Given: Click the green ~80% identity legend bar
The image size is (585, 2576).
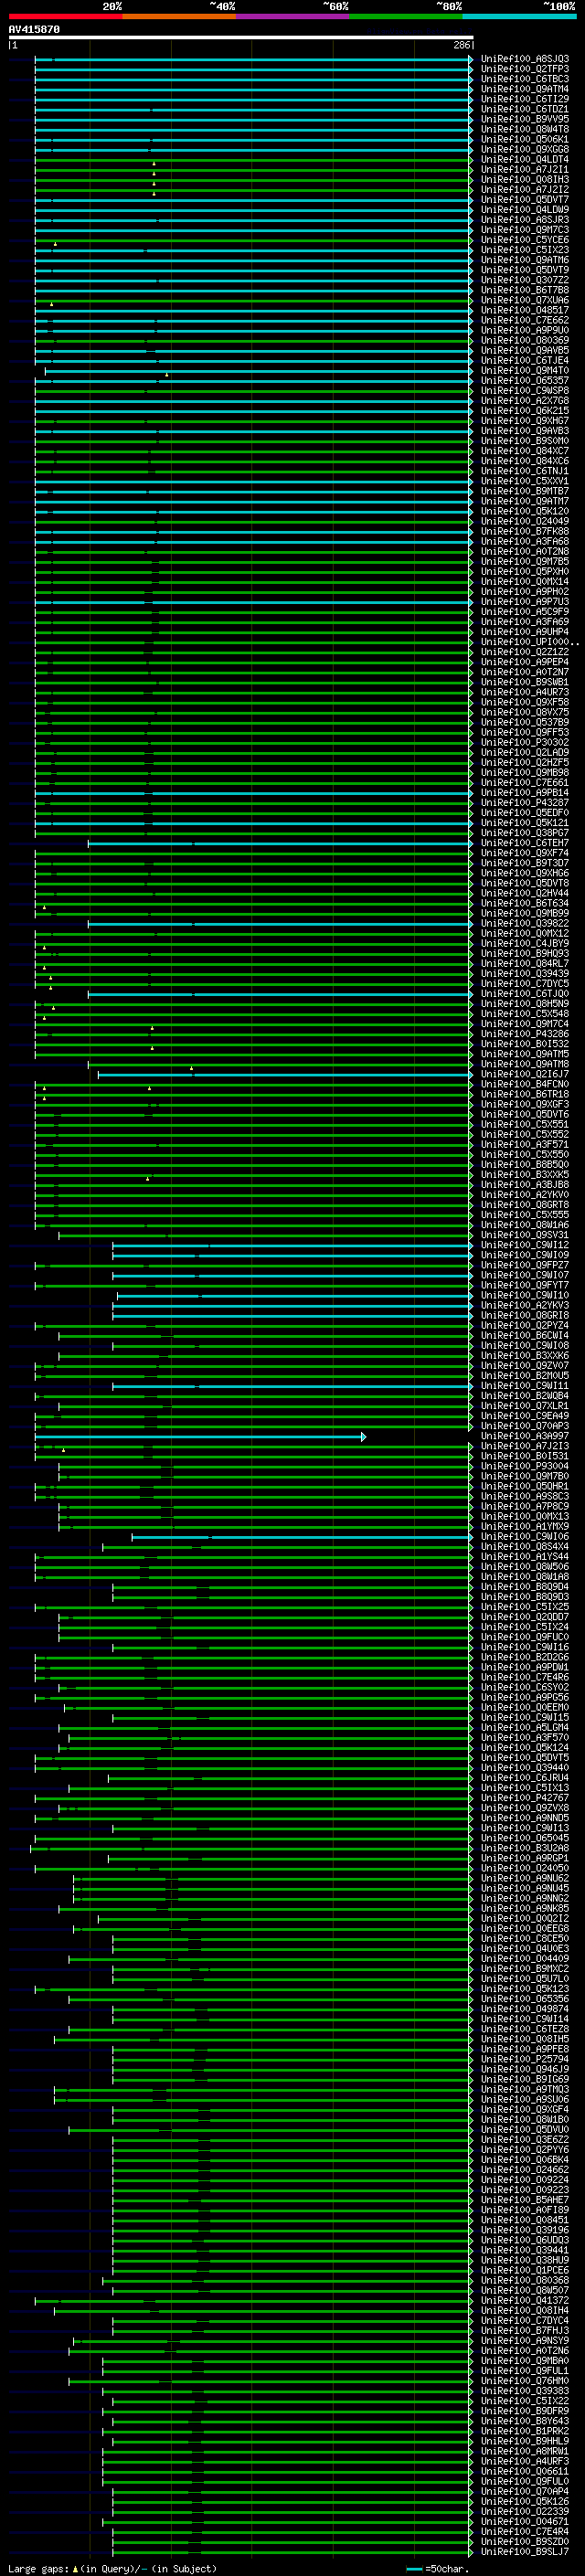Looking at the screenshot, I should [406, 16].
